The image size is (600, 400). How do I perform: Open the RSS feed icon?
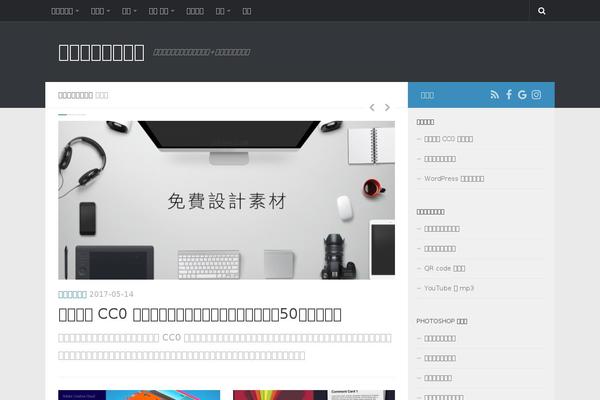(x=494, y=95)
